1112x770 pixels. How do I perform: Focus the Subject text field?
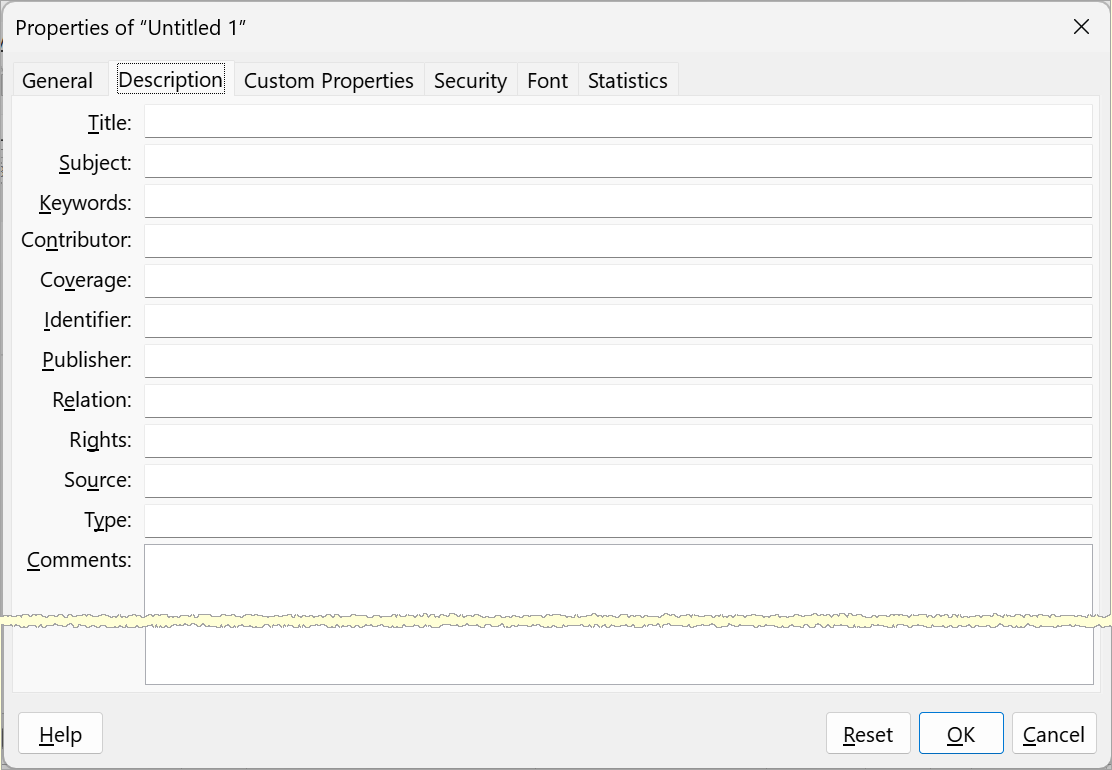pos(618,162)
